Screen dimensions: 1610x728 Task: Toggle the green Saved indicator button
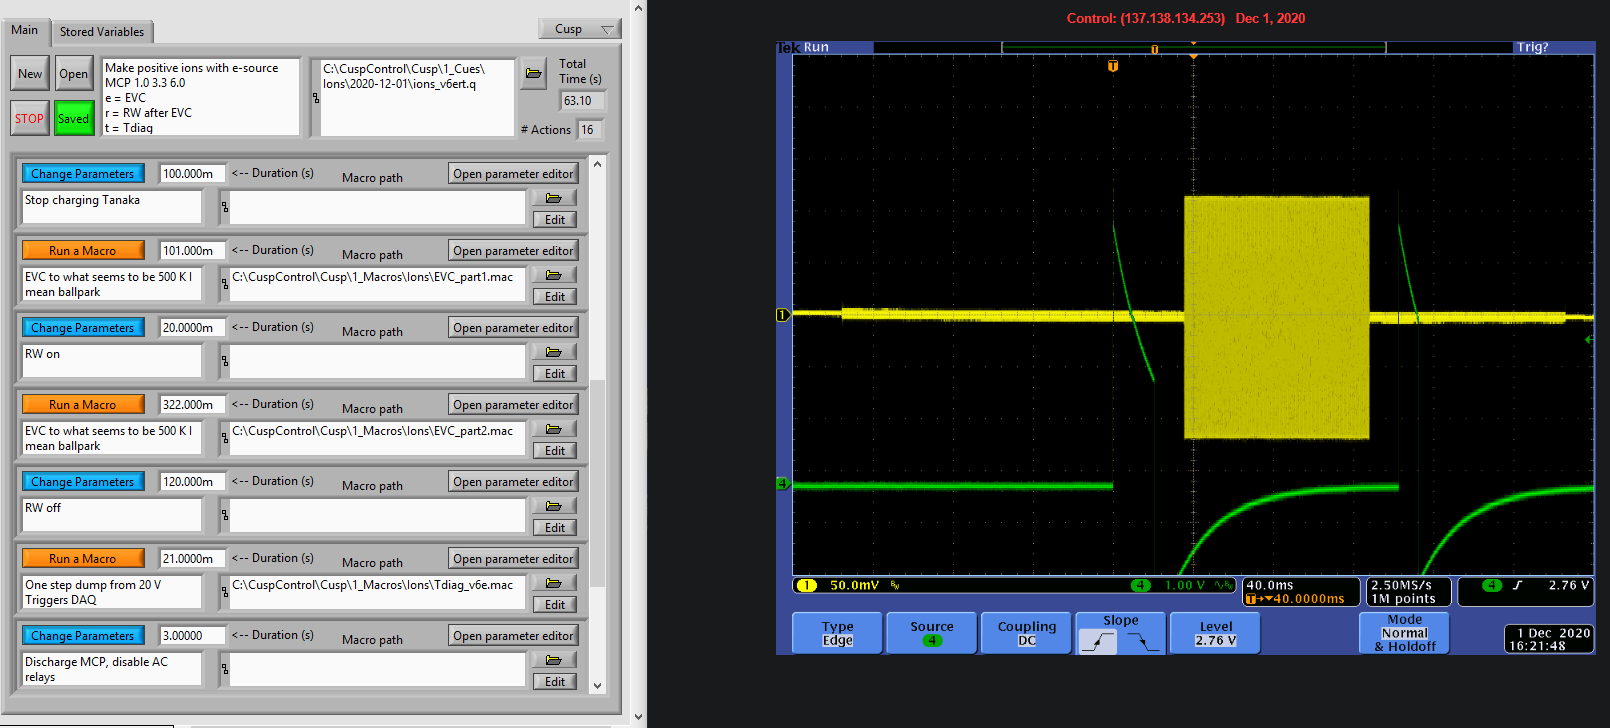pos(73,118)
